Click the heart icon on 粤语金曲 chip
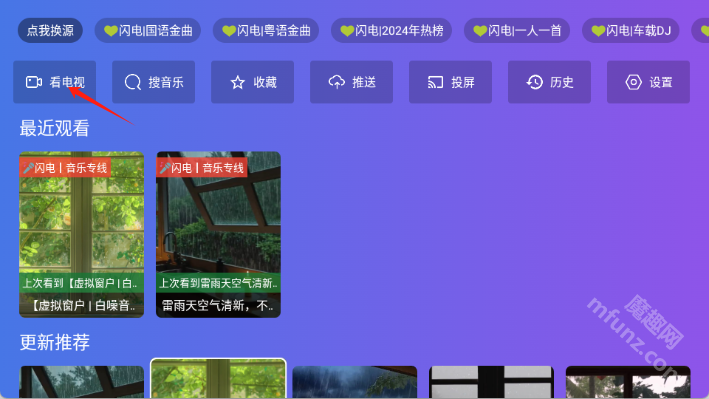 tap(229, 31)
